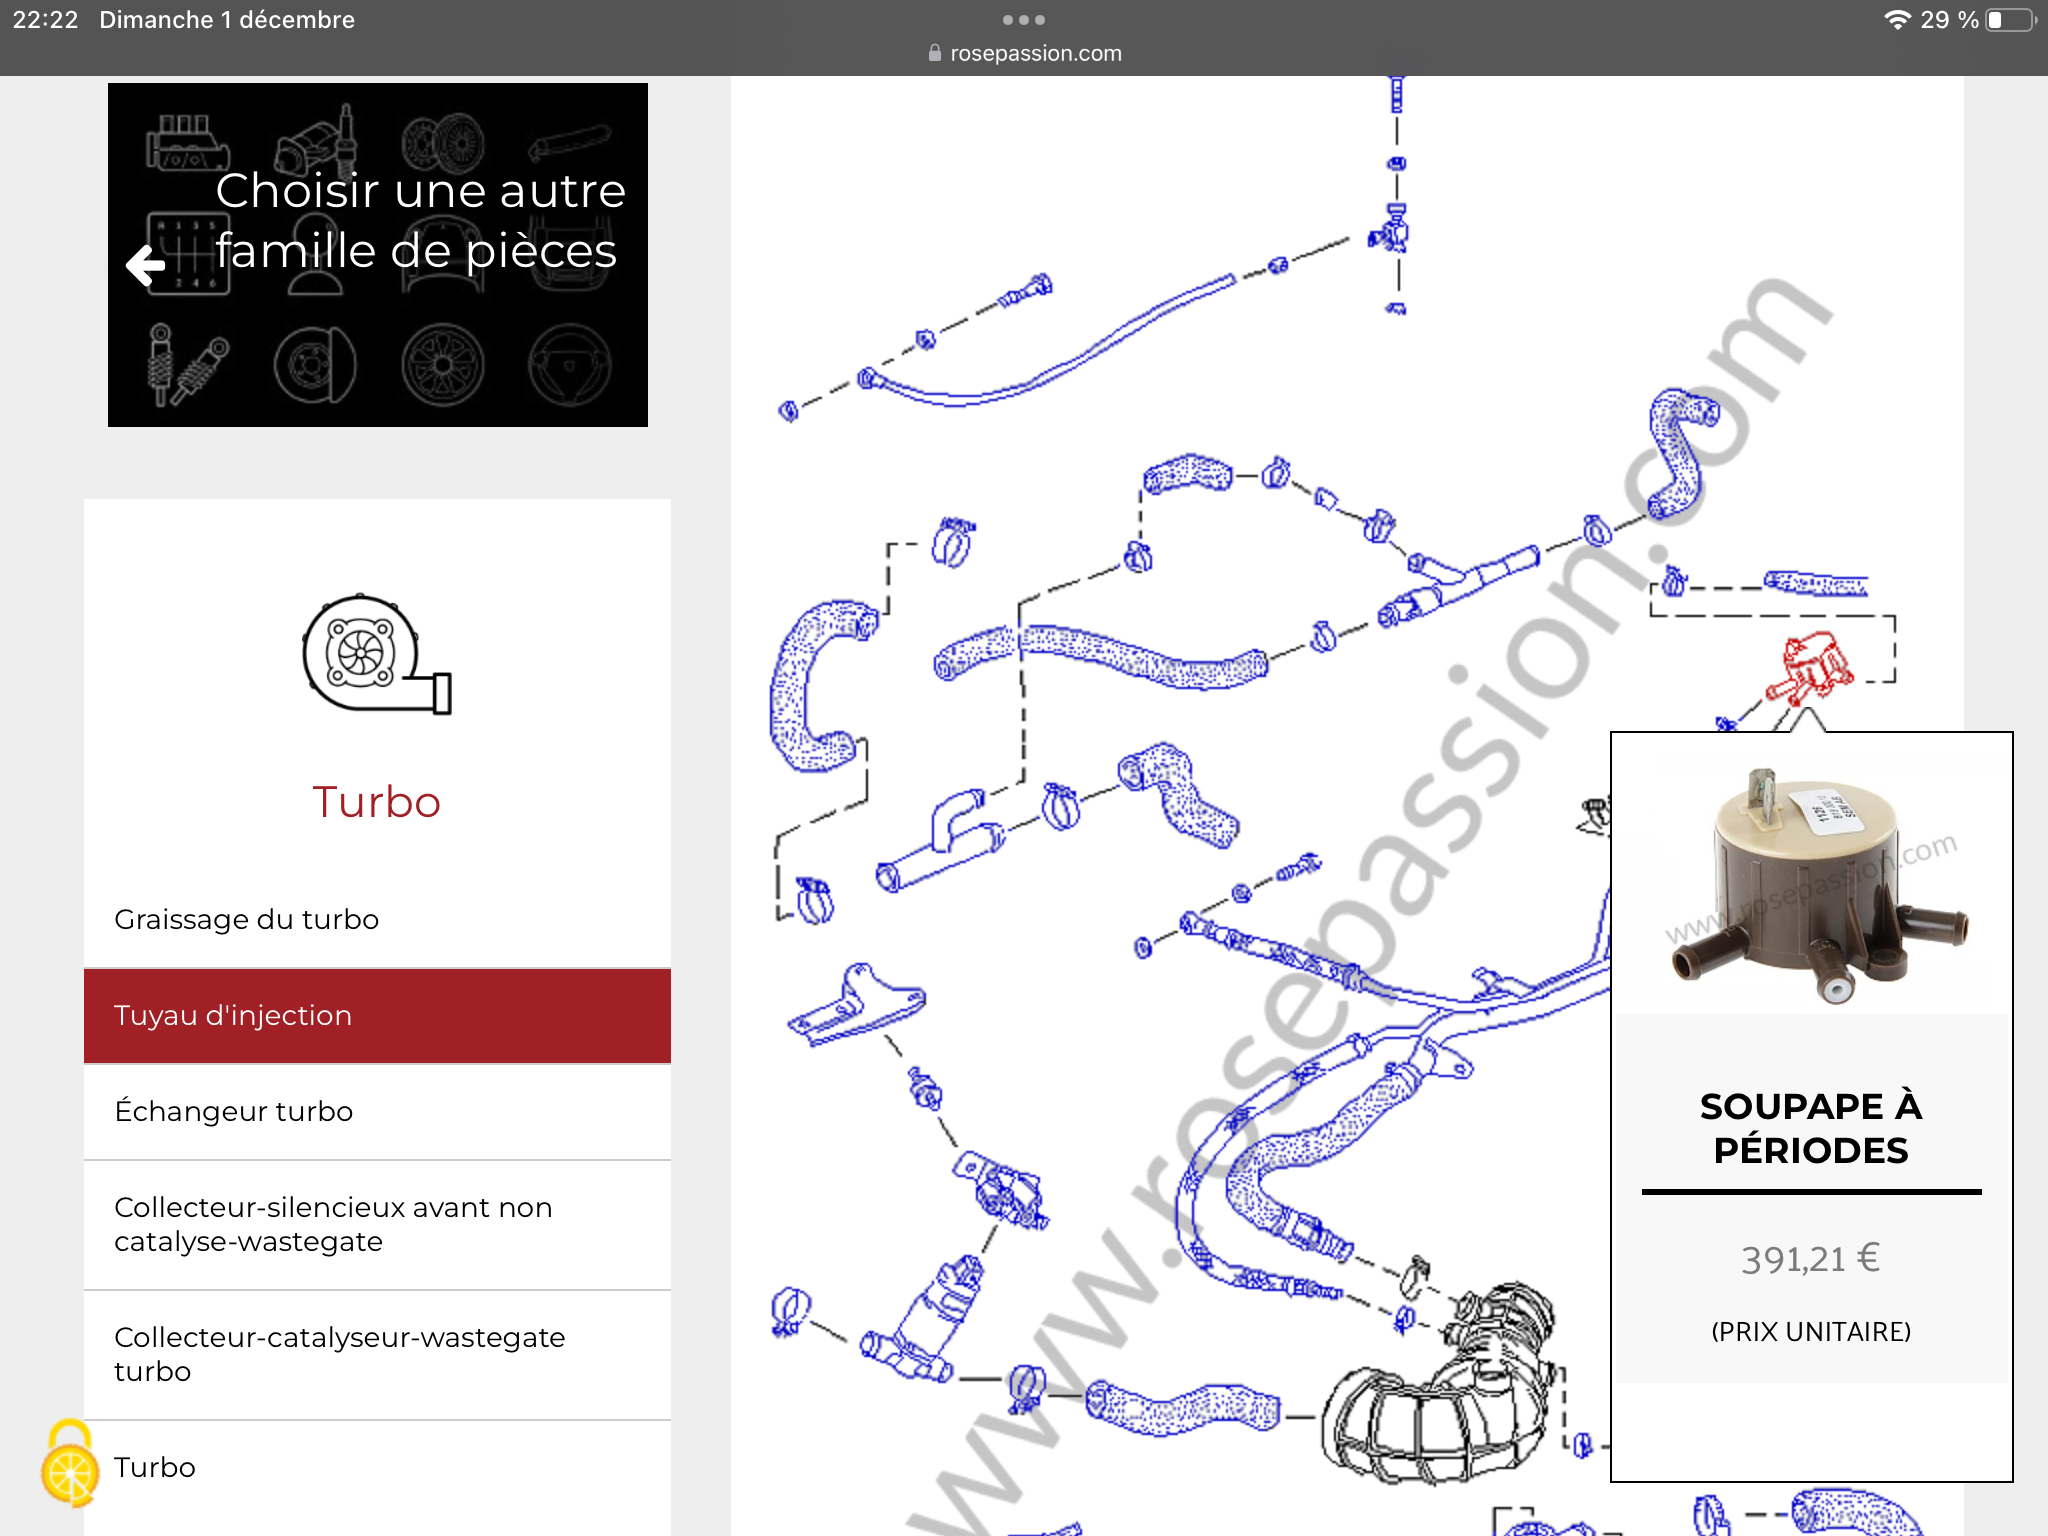Click the white back arrow icon
This screenshot has height=1536, width=2048.
(x=146, y=265)
